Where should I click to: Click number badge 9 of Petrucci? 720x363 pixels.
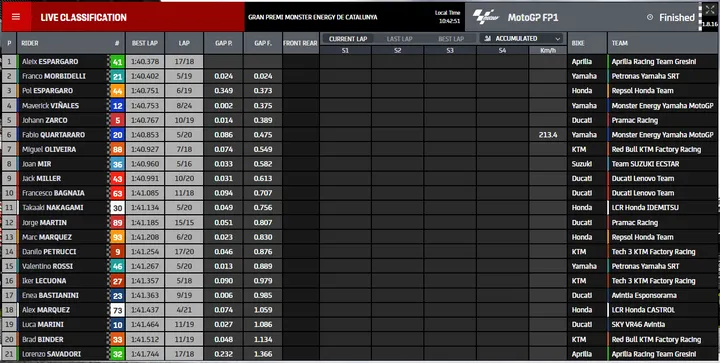coord(118,252)
